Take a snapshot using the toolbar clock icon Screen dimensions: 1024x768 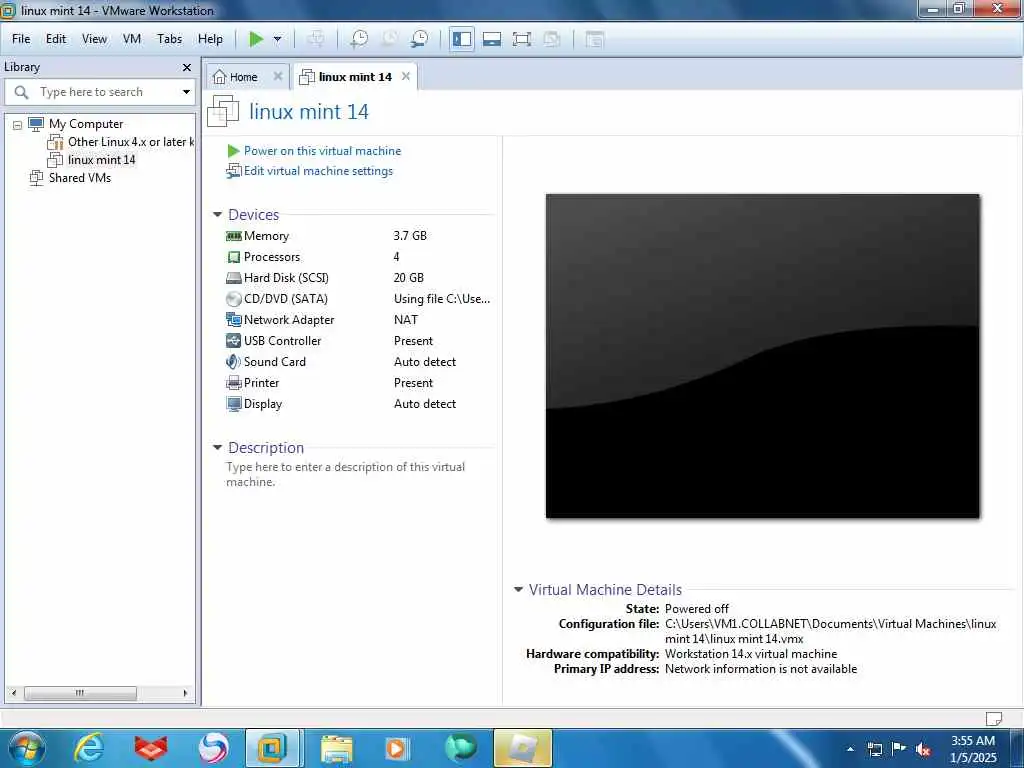359,39
